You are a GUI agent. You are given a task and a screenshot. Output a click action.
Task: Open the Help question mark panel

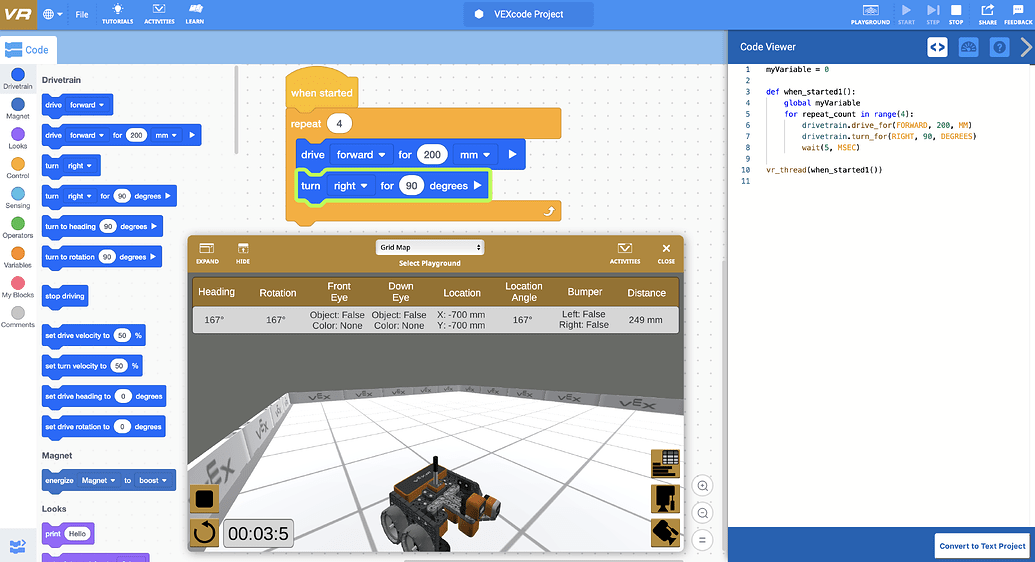pyautogui.click(x=999, y=47)
